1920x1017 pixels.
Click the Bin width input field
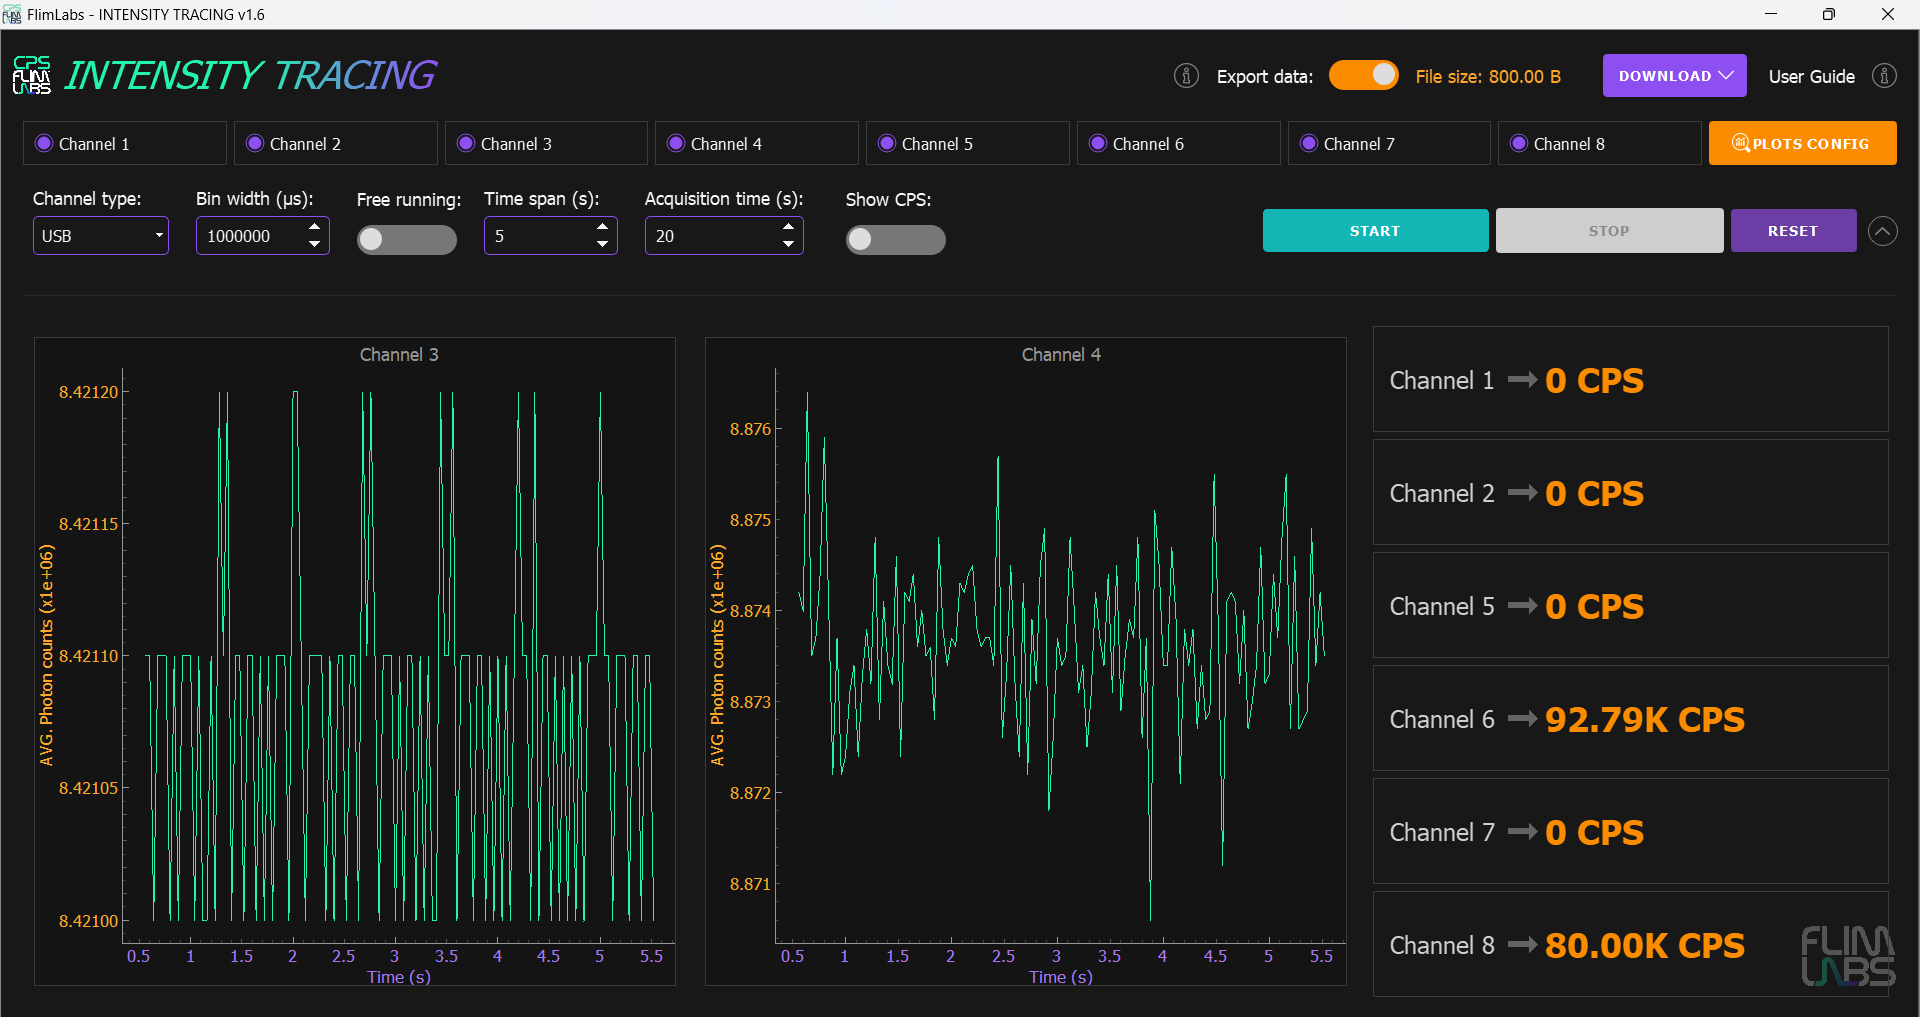[x=250, y=236]
